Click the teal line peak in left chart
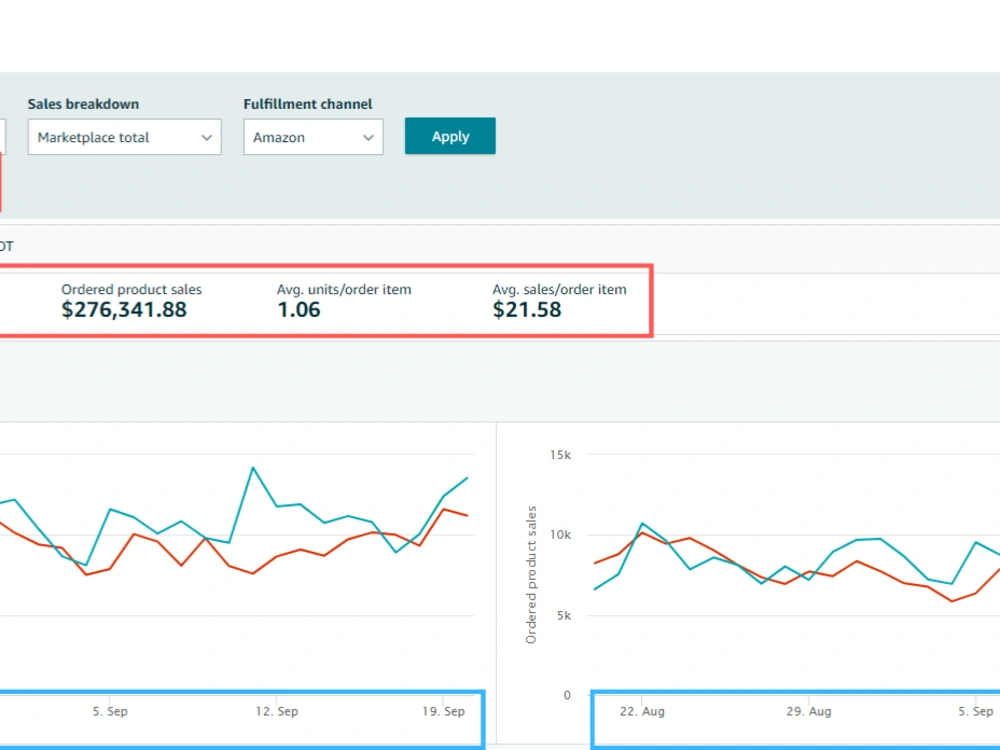 pyautogui.click(x=253, y=467)
